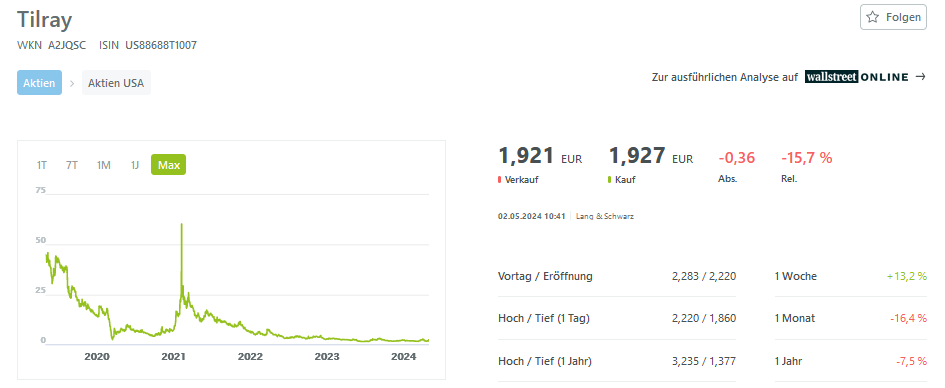Select the 7T chart range

pyautogui.click(x=72, y=164)
